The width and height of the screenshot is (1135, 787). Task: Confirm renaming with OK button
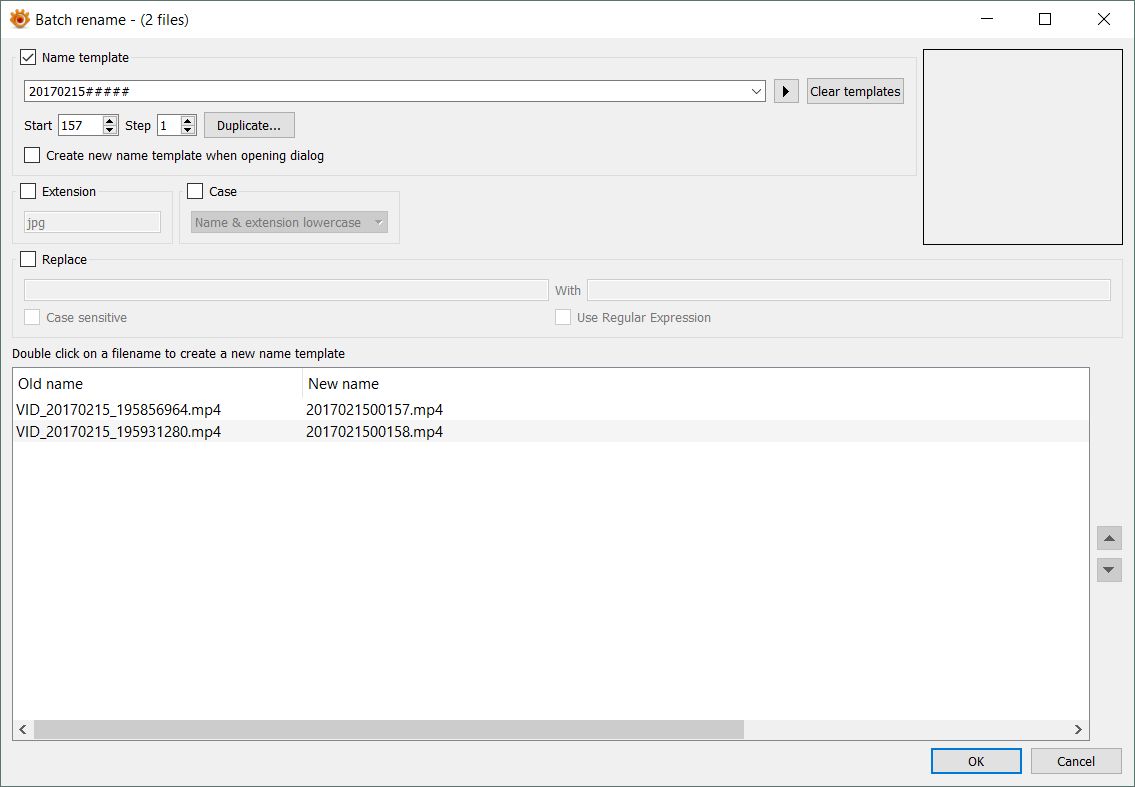(x=976, y=761)
